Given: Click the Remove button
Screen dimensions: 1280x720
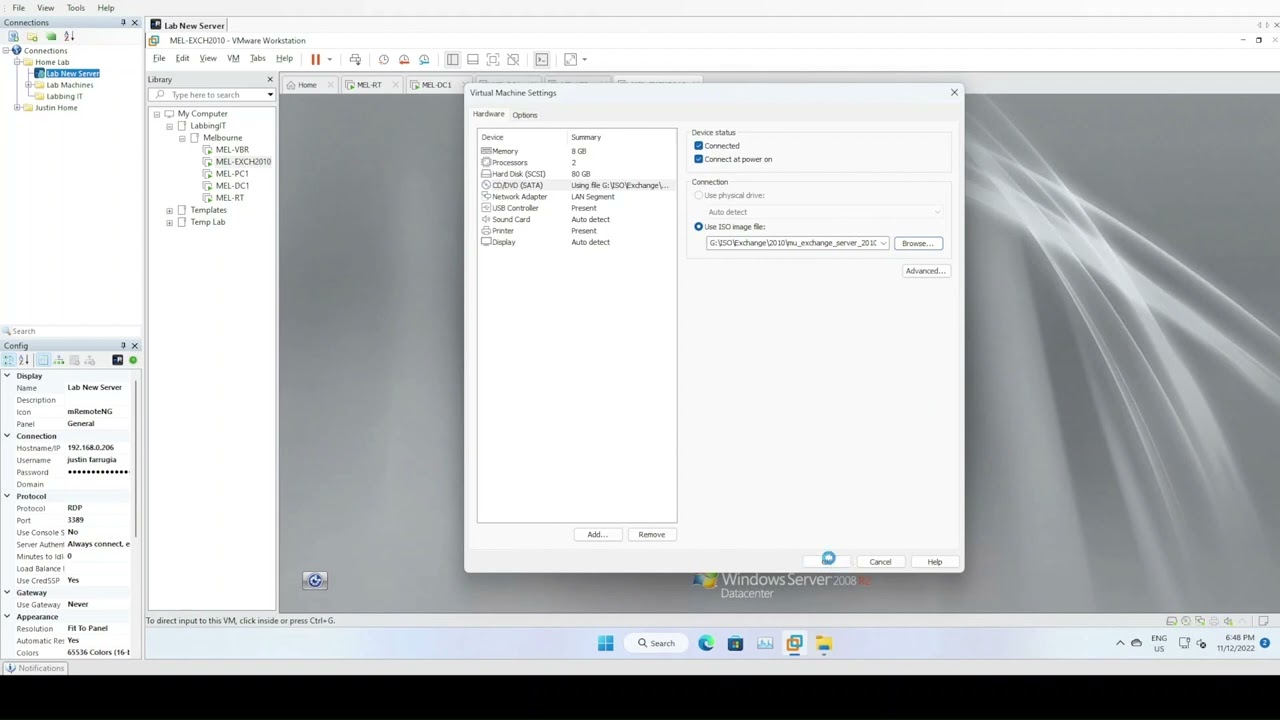Looking at the screenshot, I should coord(651,535).
